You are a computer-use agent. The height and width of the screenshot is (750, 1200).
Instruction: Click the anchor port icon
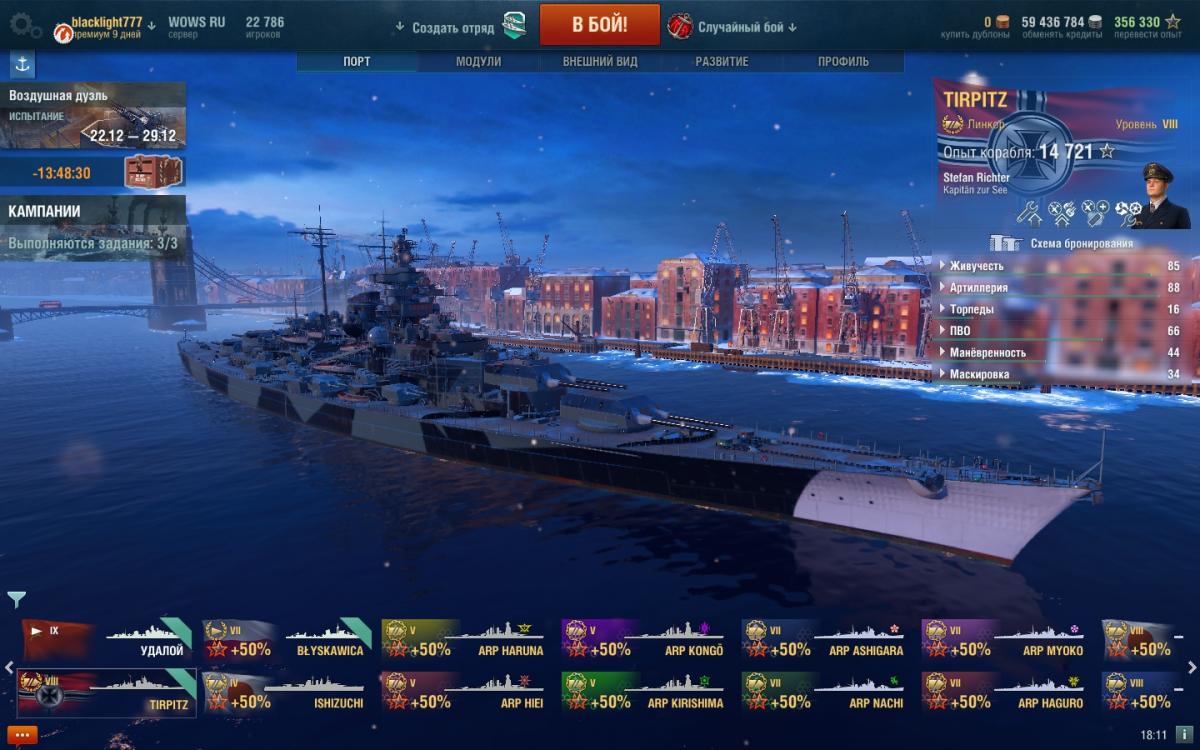pos(21,64)
